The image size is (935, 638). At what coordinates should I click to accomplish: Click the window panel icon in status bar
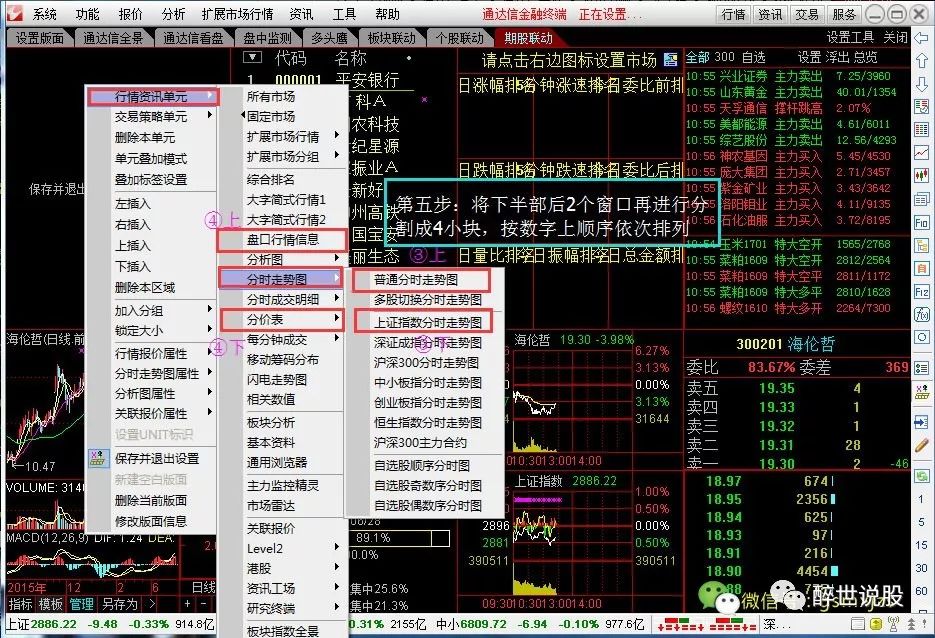(x=858, y=624)
